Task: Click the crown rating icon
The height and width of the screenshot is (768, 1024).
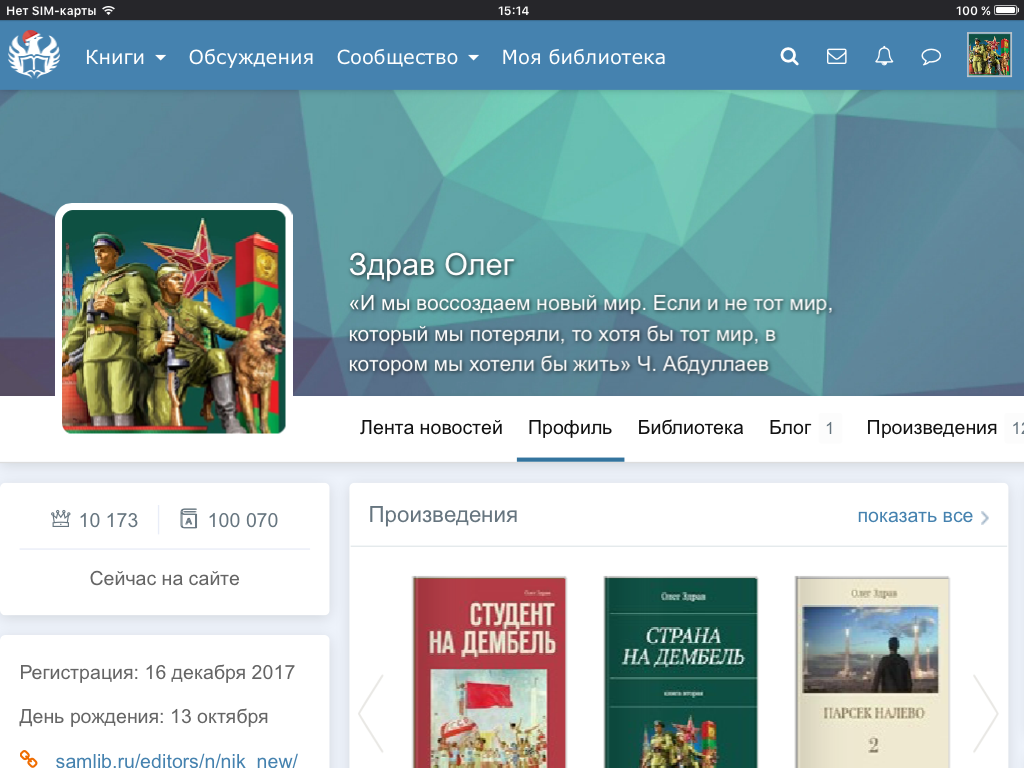Action: coord(61,519)
